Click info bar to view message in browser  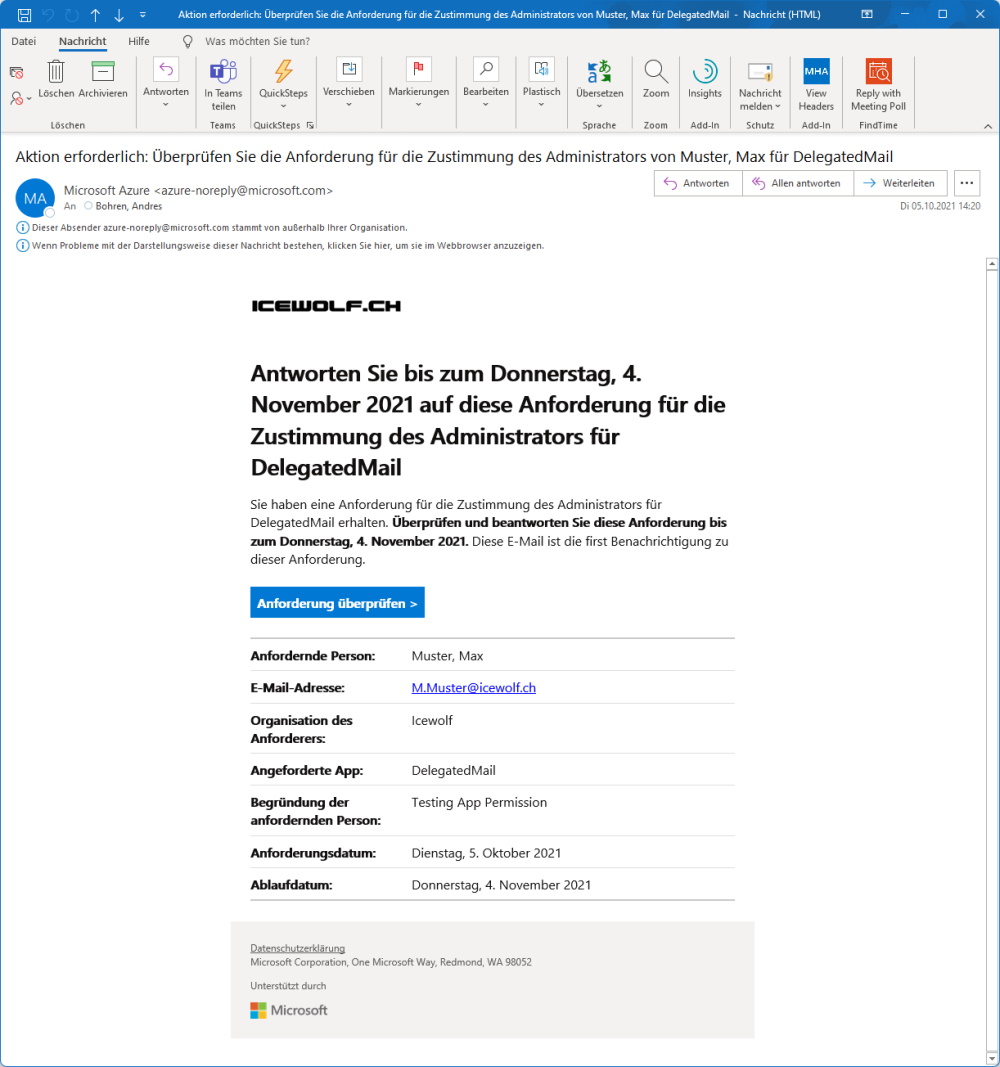[280, 246]
